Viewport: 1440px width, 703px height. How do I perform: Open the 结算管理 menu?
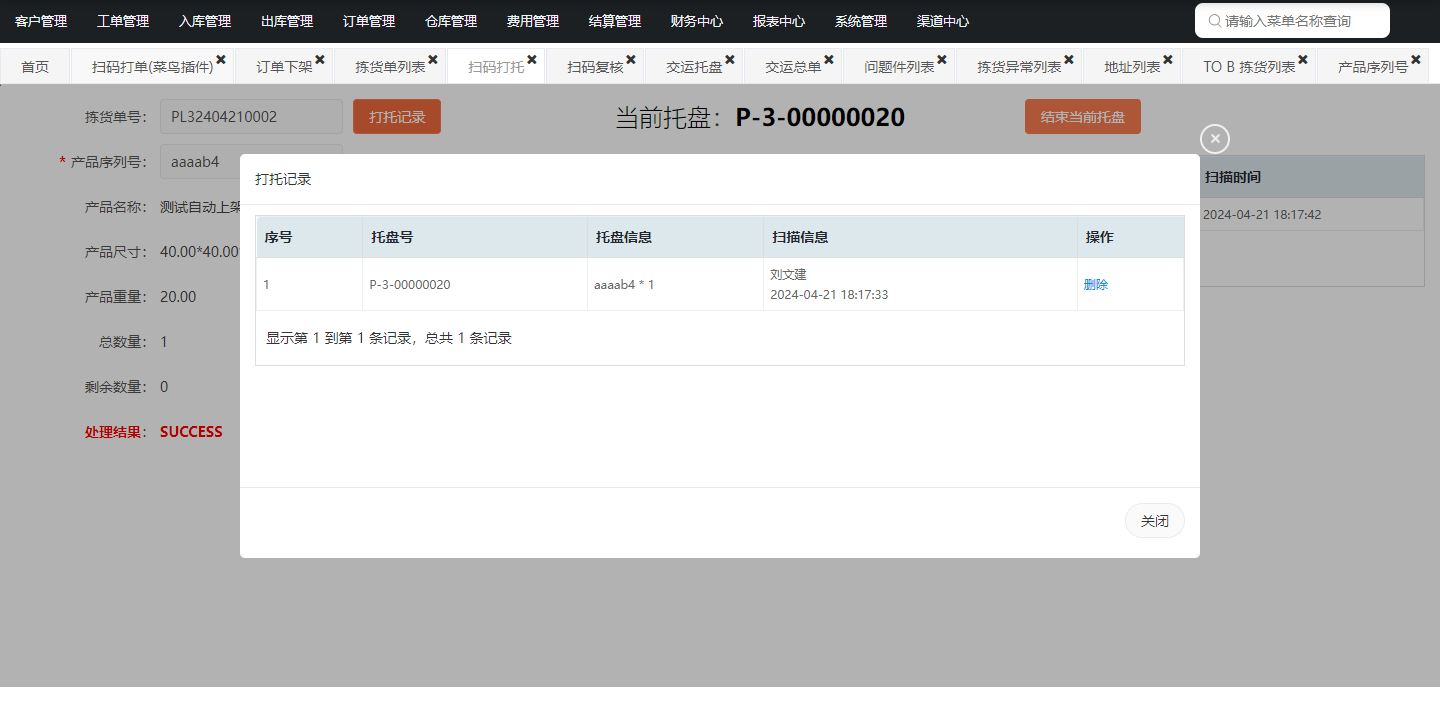[x=615, y=21]
